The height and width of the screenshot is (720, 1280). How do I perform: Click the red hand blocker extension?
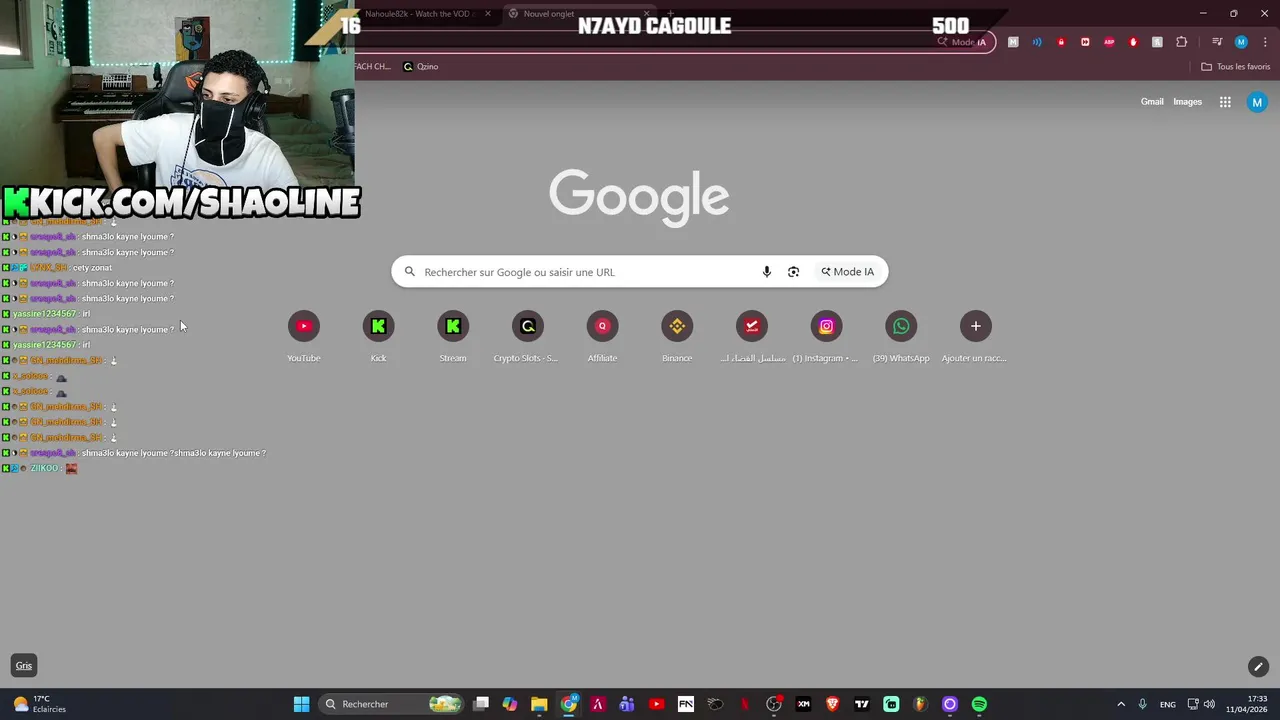click(1133, 42)
